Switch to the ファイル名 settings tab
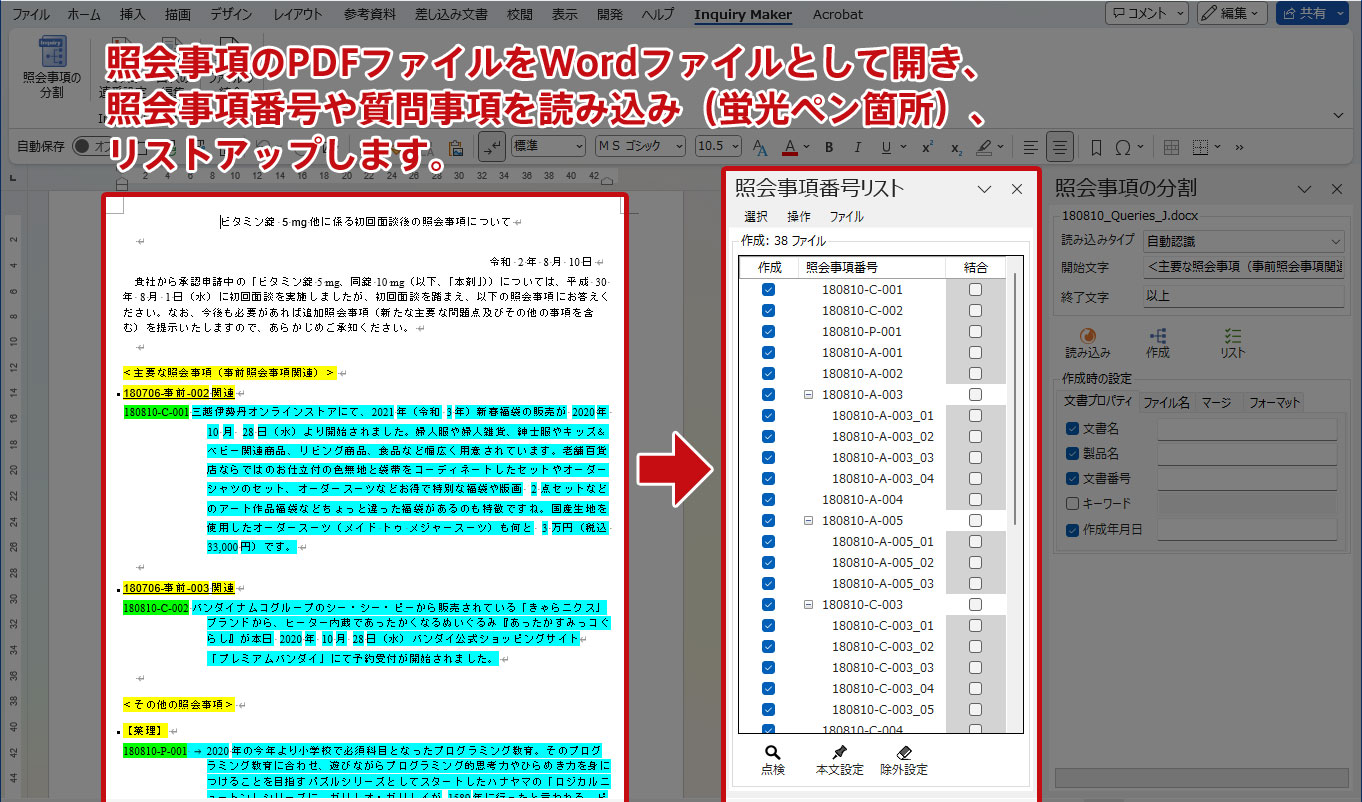This screenshot has width=1362, height=802. click(1166, 401)
